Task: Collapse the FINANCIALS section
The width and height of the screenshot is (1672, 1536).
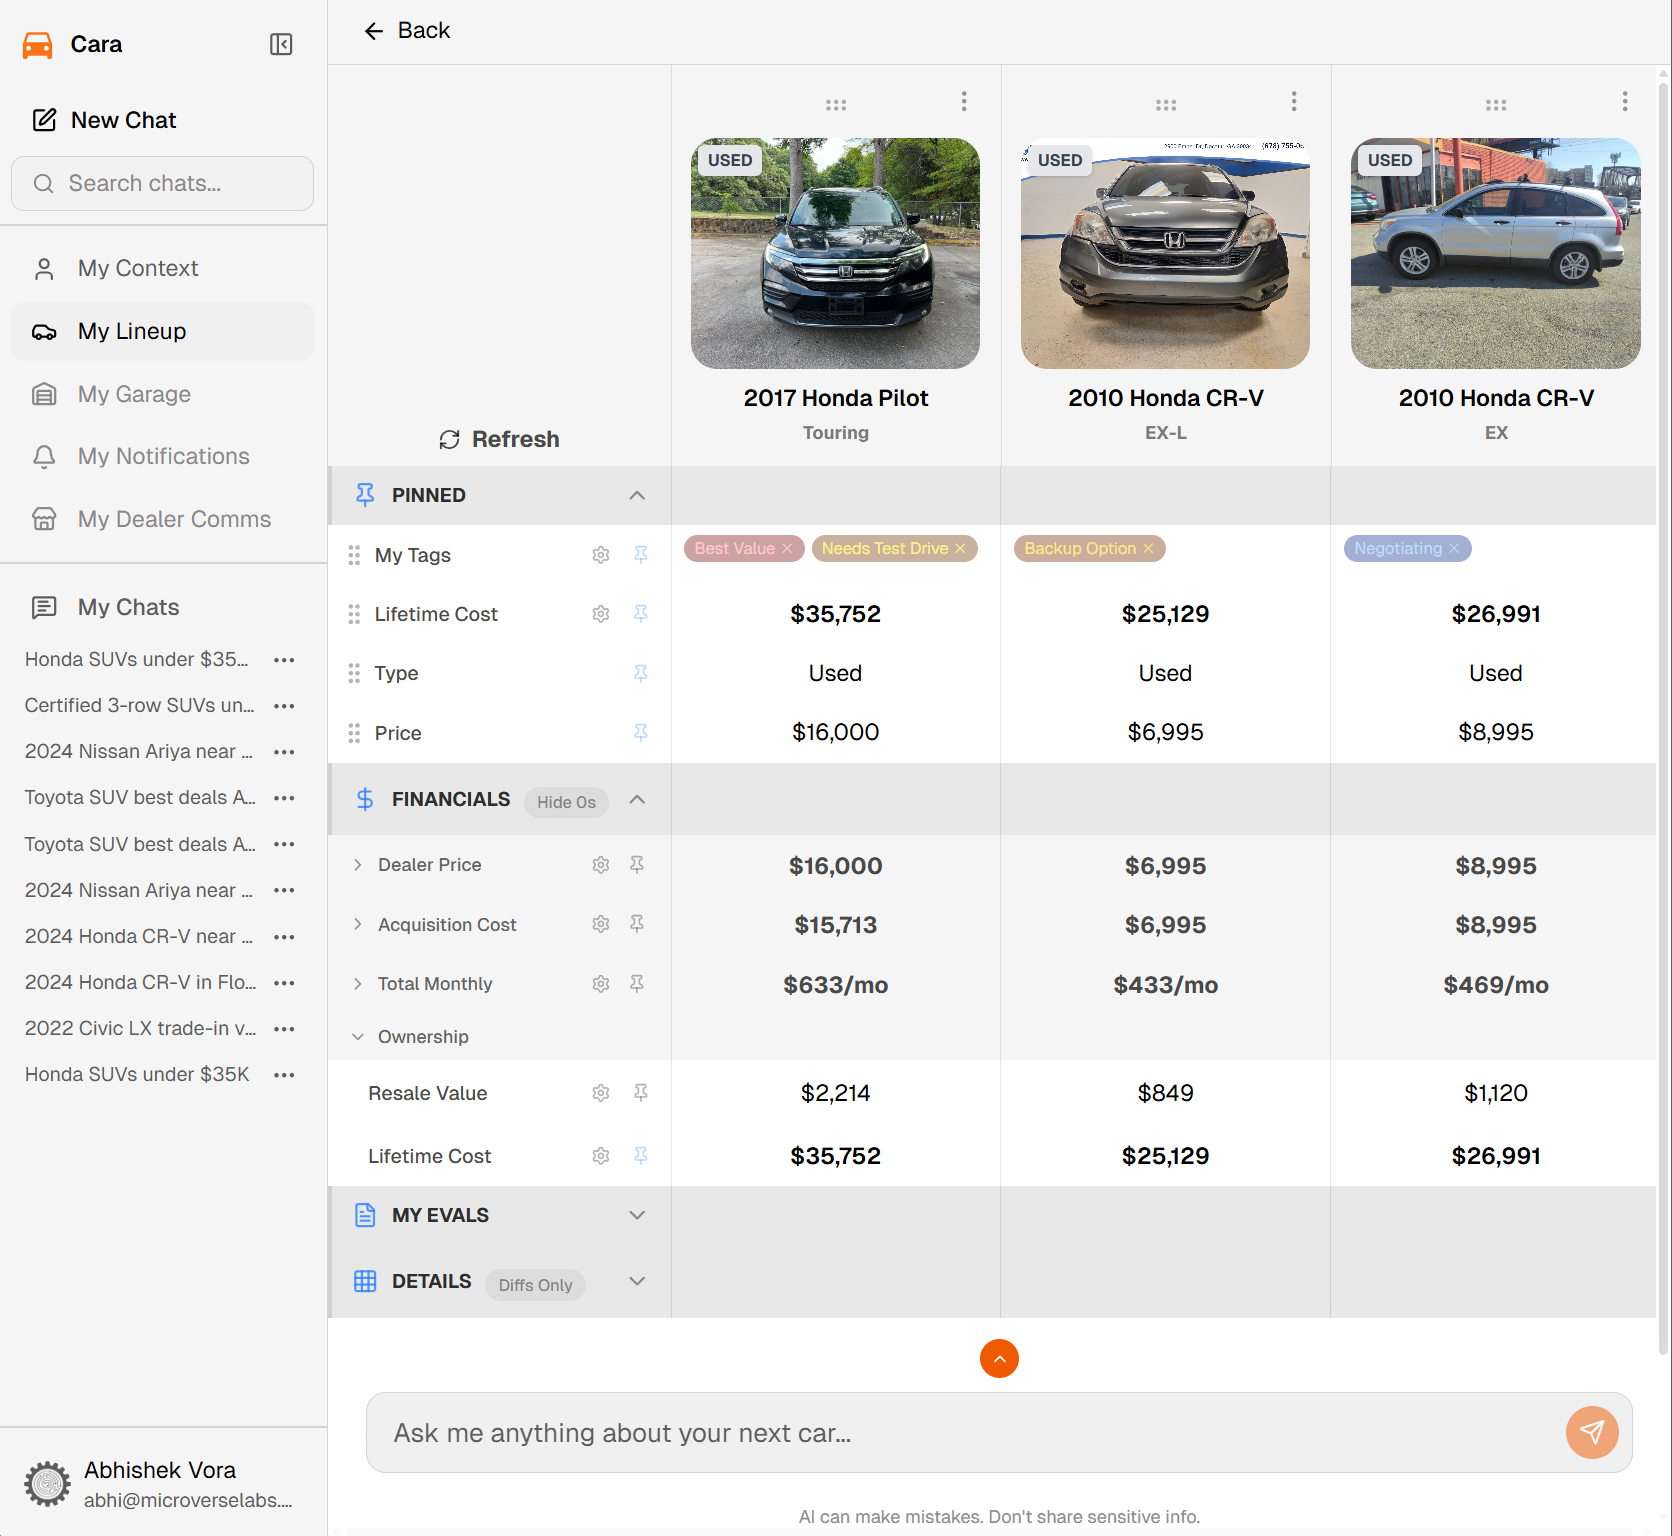Action: [x=637, y=799]
